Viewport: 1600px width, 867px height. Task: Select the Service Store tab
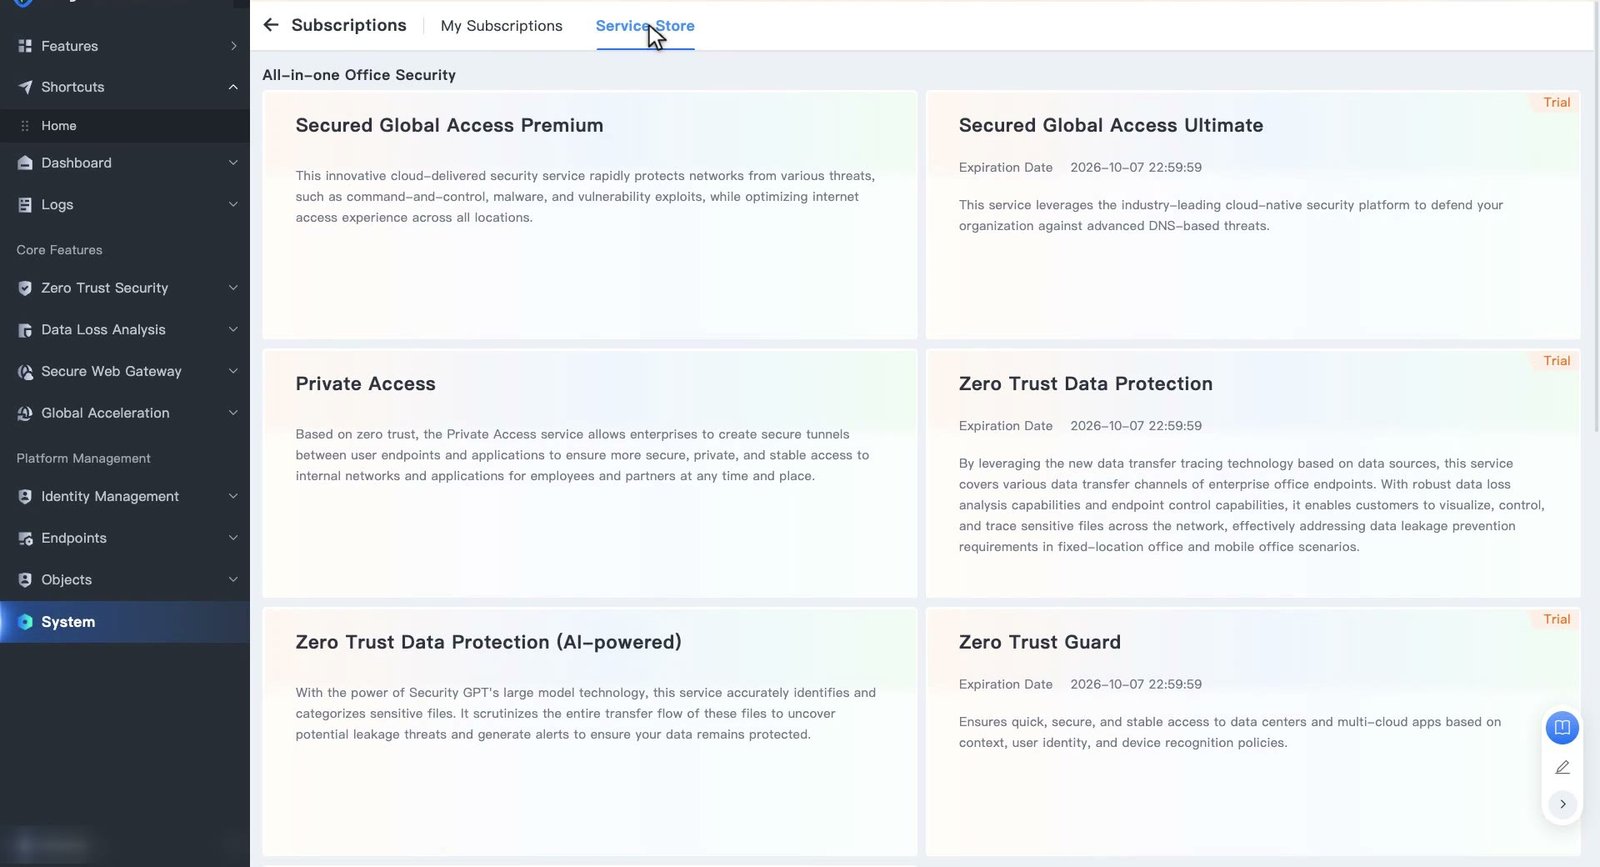coord(645,26)
